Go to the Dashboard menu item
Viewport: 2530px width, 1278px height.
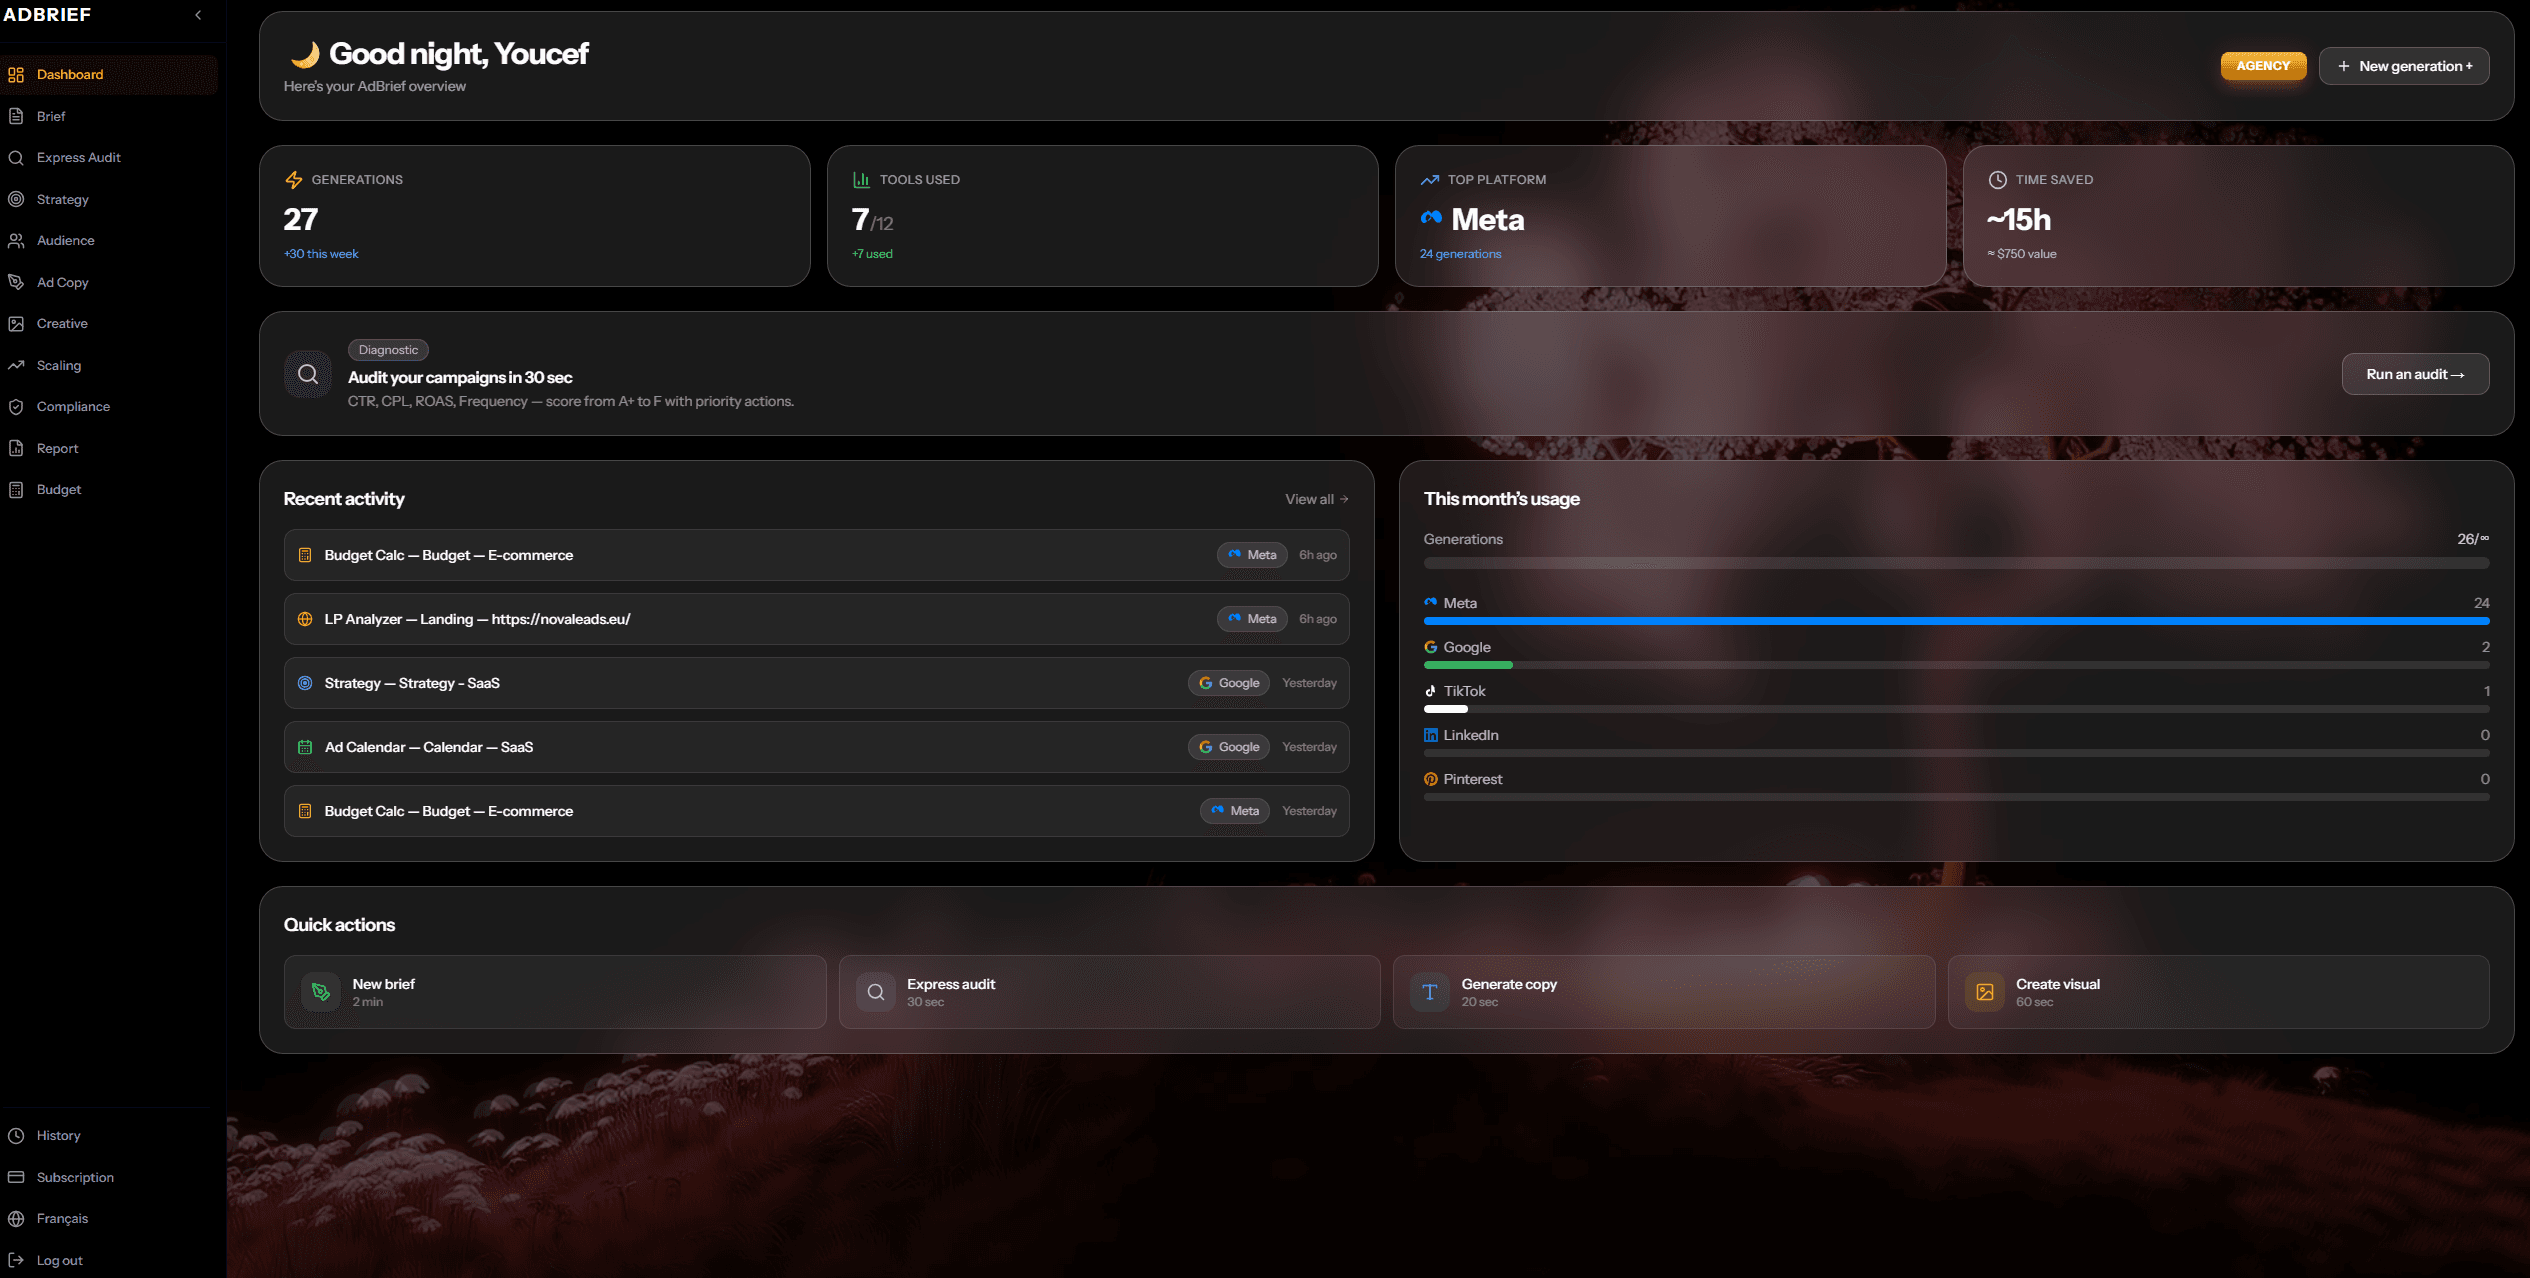[70, 75]
